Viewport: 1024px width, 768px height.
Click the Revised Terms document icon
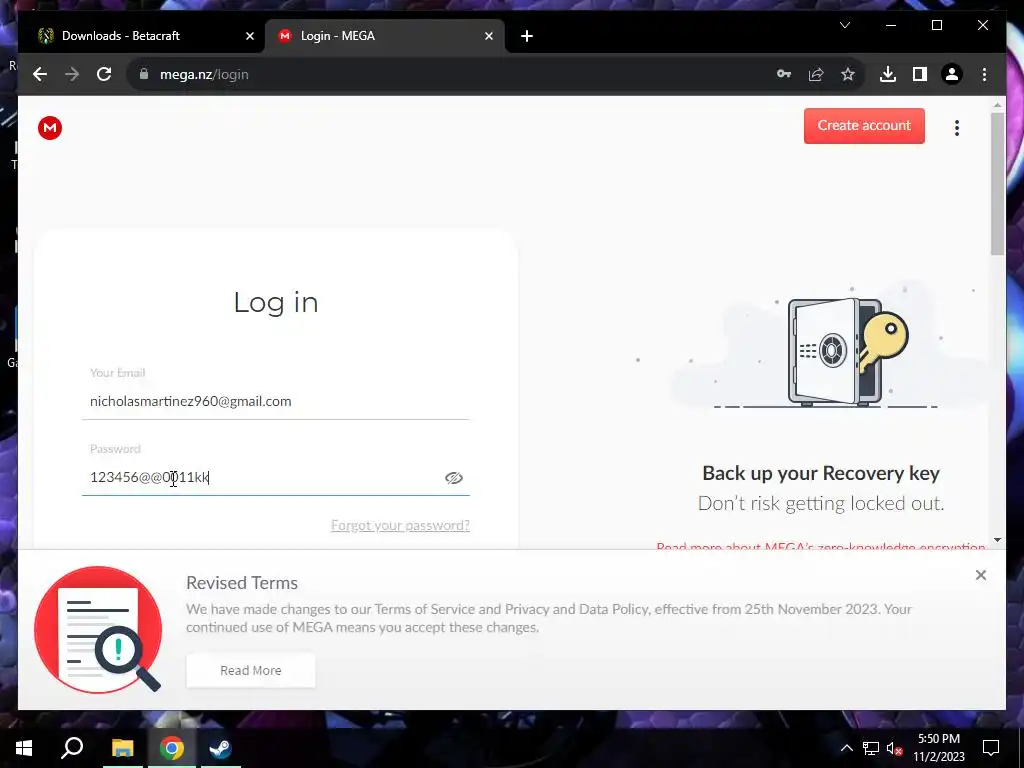point(98,630)
